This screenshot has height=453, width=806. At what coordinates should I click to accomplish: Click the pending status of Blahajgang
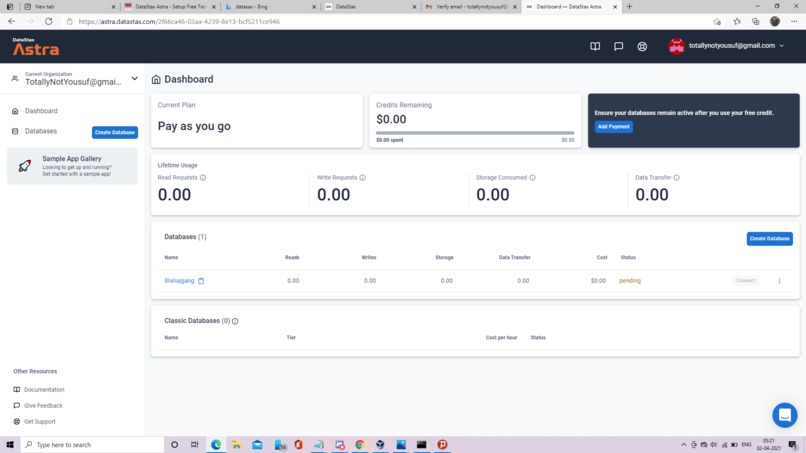coord(630,281)
